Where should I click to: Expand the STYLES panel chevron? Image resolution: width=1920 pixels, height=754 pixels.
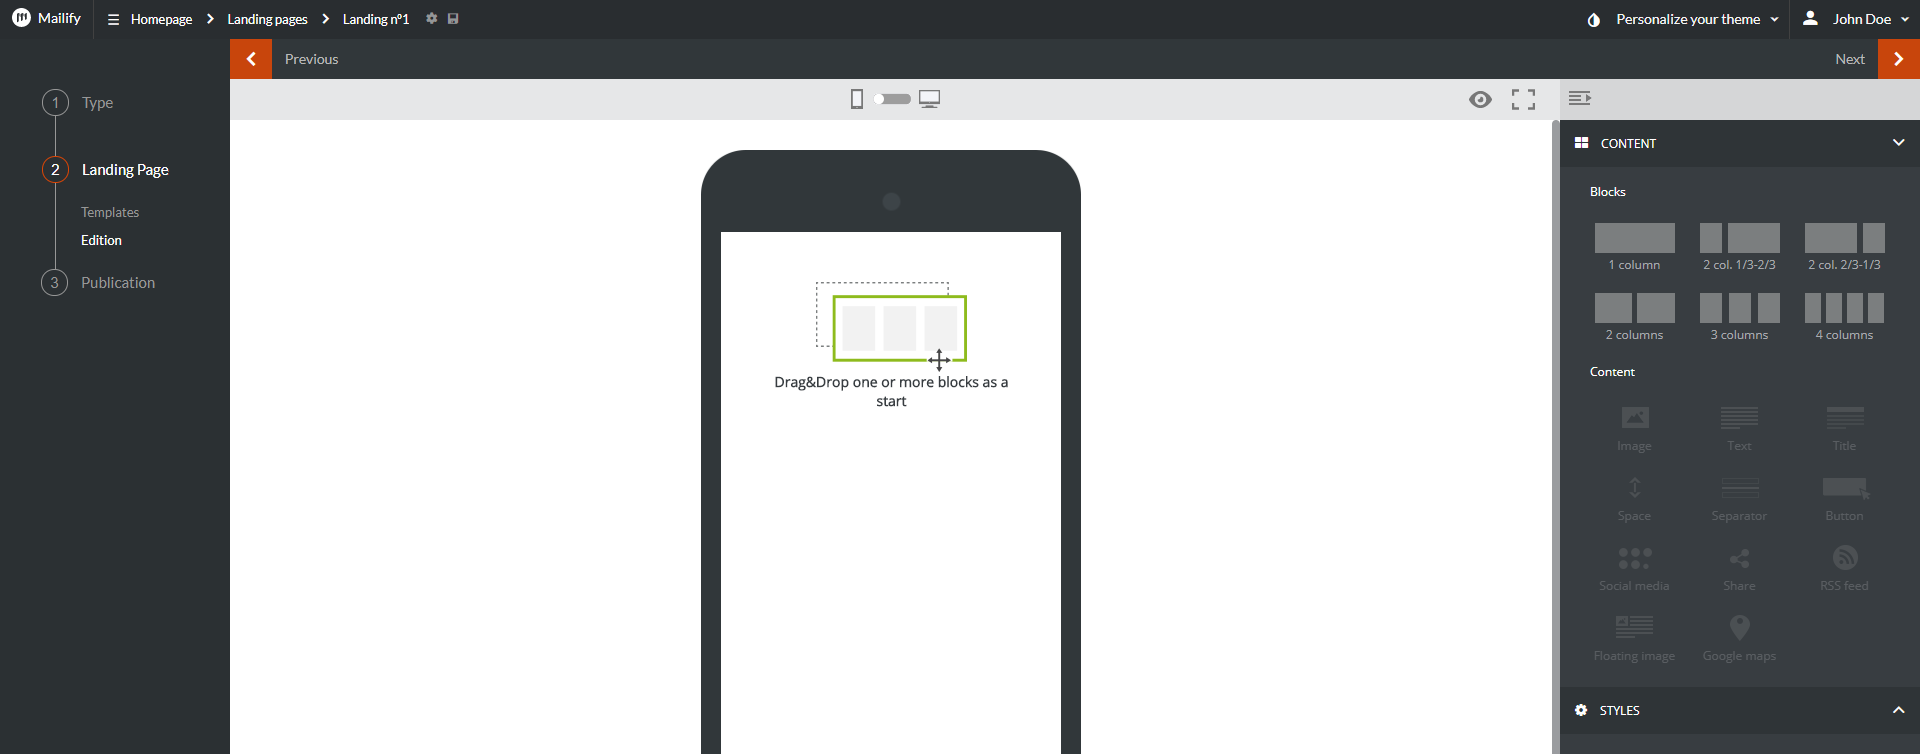pos(1898,710)
